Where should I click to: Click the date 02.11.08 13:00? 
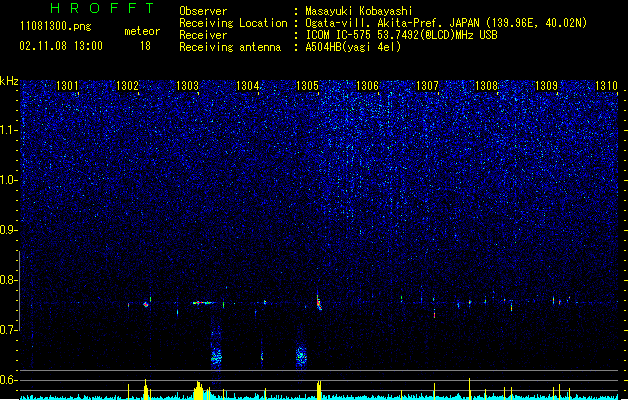(61, 46)
